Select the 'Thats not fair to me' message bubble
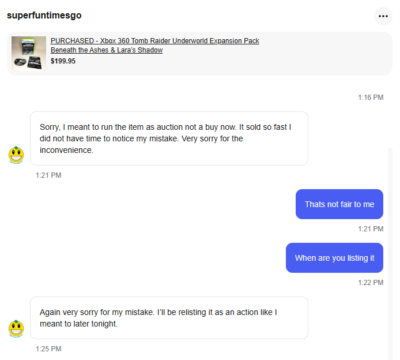 click(x=339, y=204)
